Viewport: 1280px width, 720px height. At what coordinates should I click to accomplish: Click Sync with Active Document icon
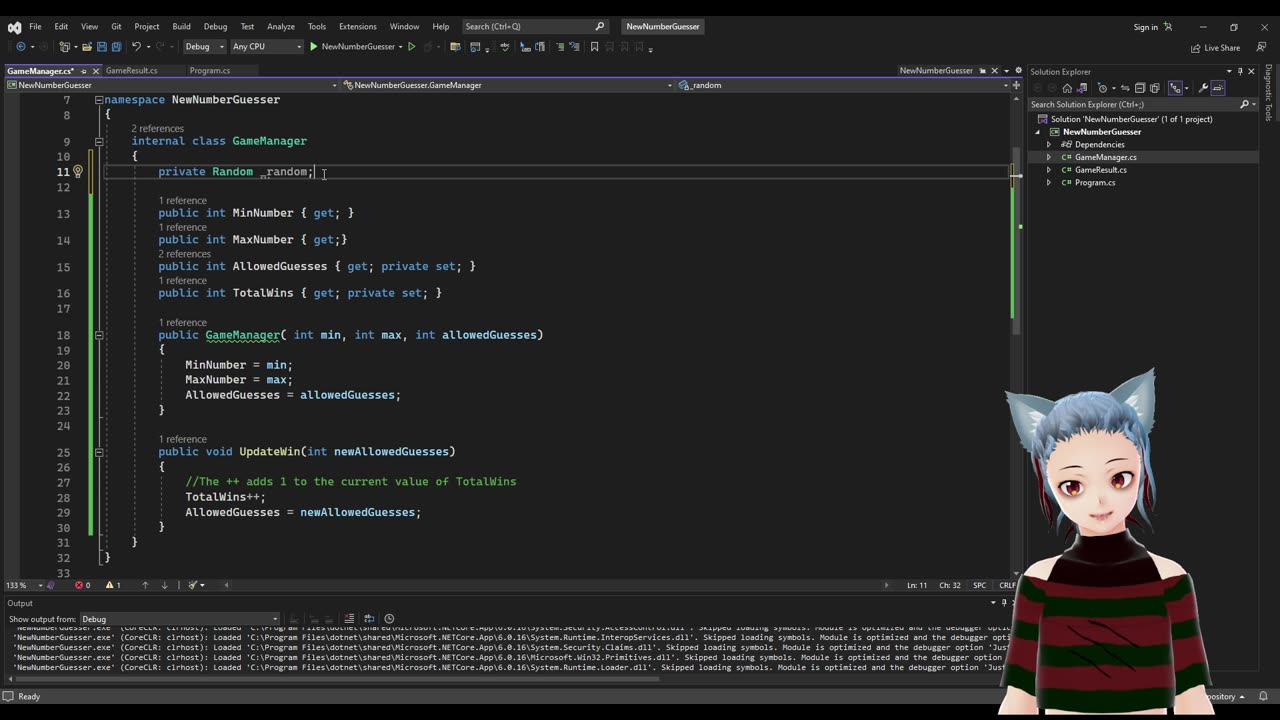coord(1125,88)
